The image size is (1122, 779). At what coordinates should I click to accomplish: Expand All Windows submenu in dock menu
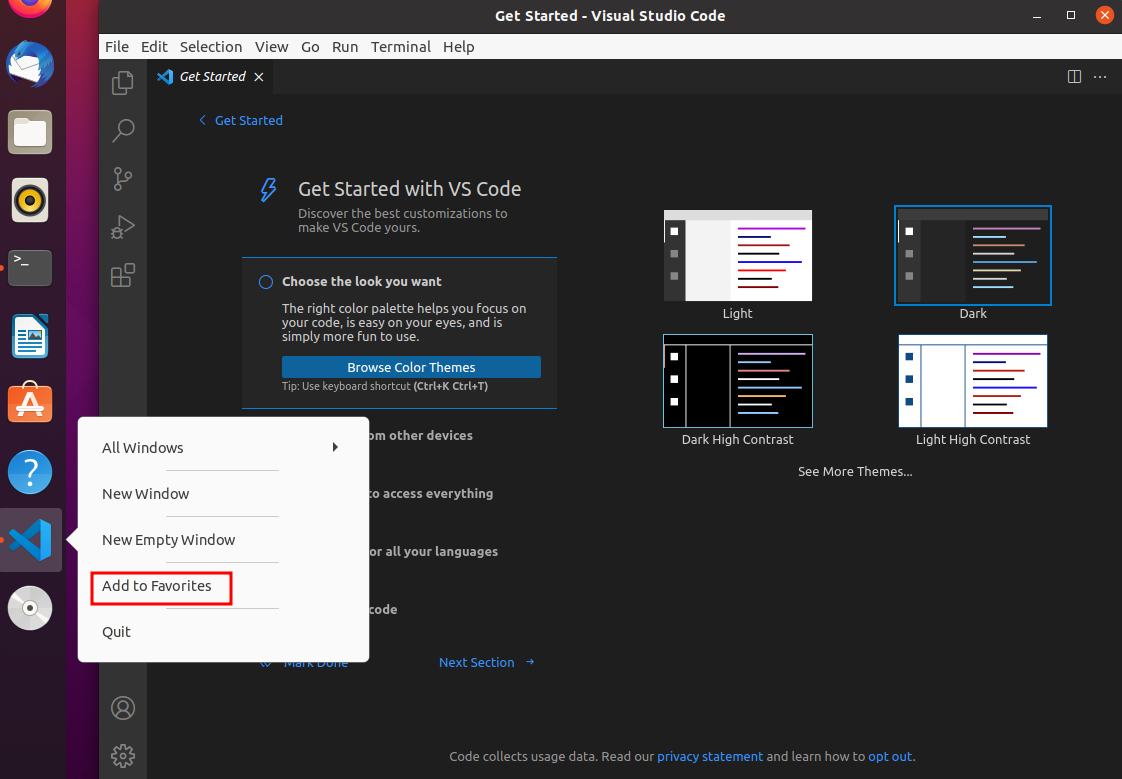pos(223,448)
